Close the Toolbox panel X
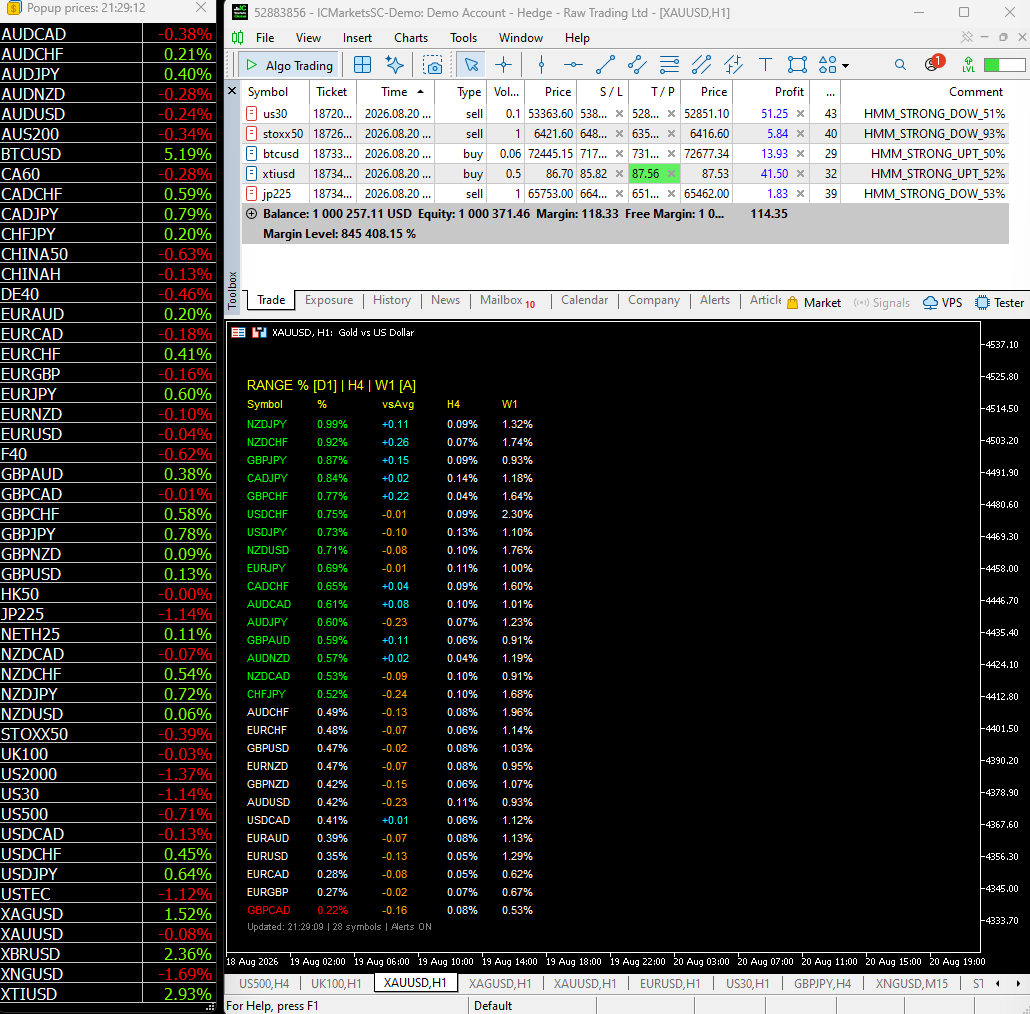1030x1014 pixels. (x=232, y=91)
